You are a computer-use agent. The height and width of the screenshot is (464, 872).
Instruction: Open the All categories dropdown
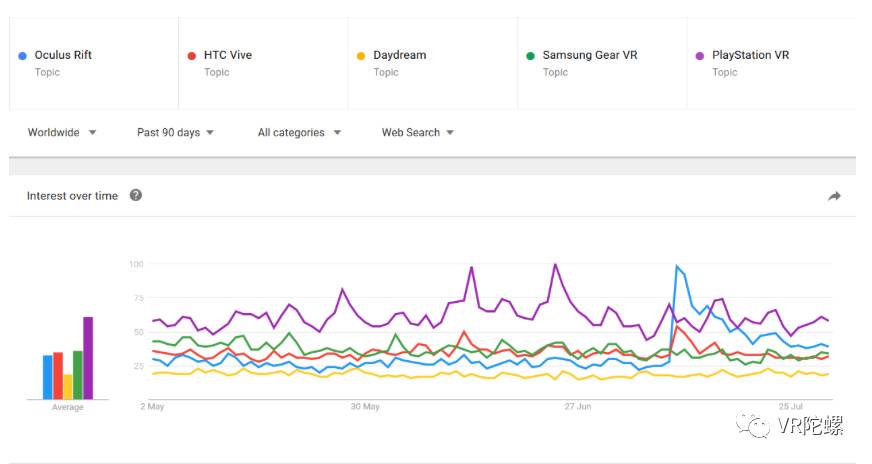[x=299, y=132]
